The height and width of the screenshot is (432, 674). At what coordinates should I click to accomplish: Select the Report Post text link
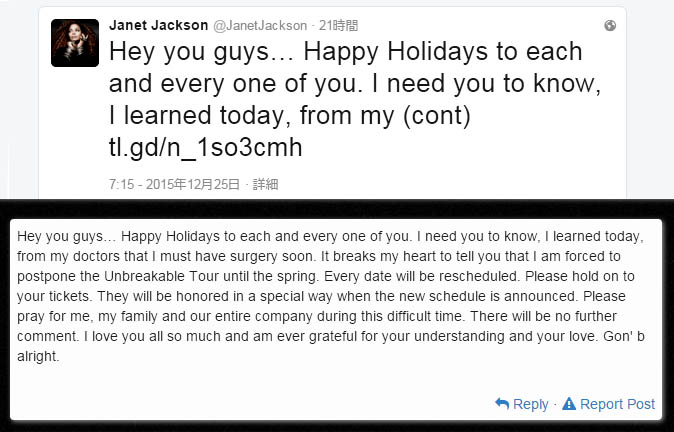tap(617, 404)
